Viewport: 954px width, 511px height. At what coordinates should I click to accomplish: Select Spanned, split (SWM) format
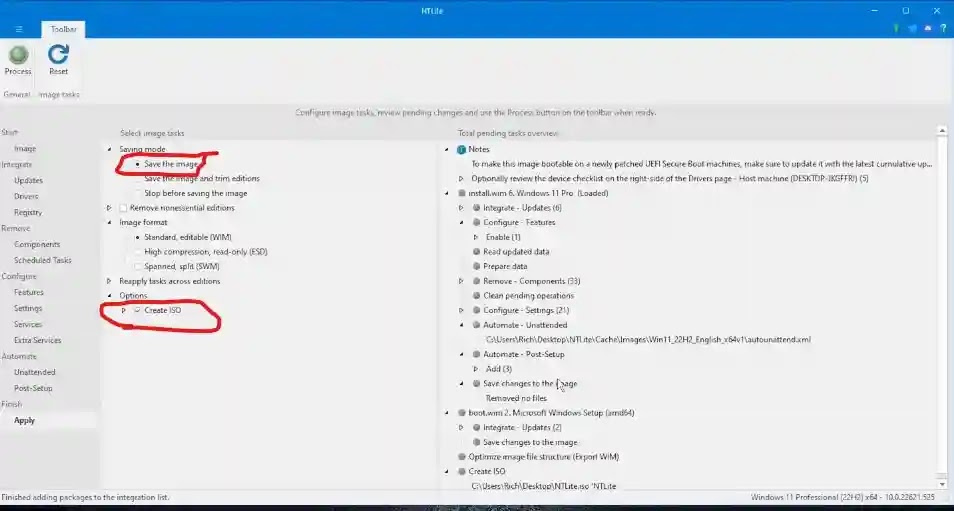(x=138, y=266)
